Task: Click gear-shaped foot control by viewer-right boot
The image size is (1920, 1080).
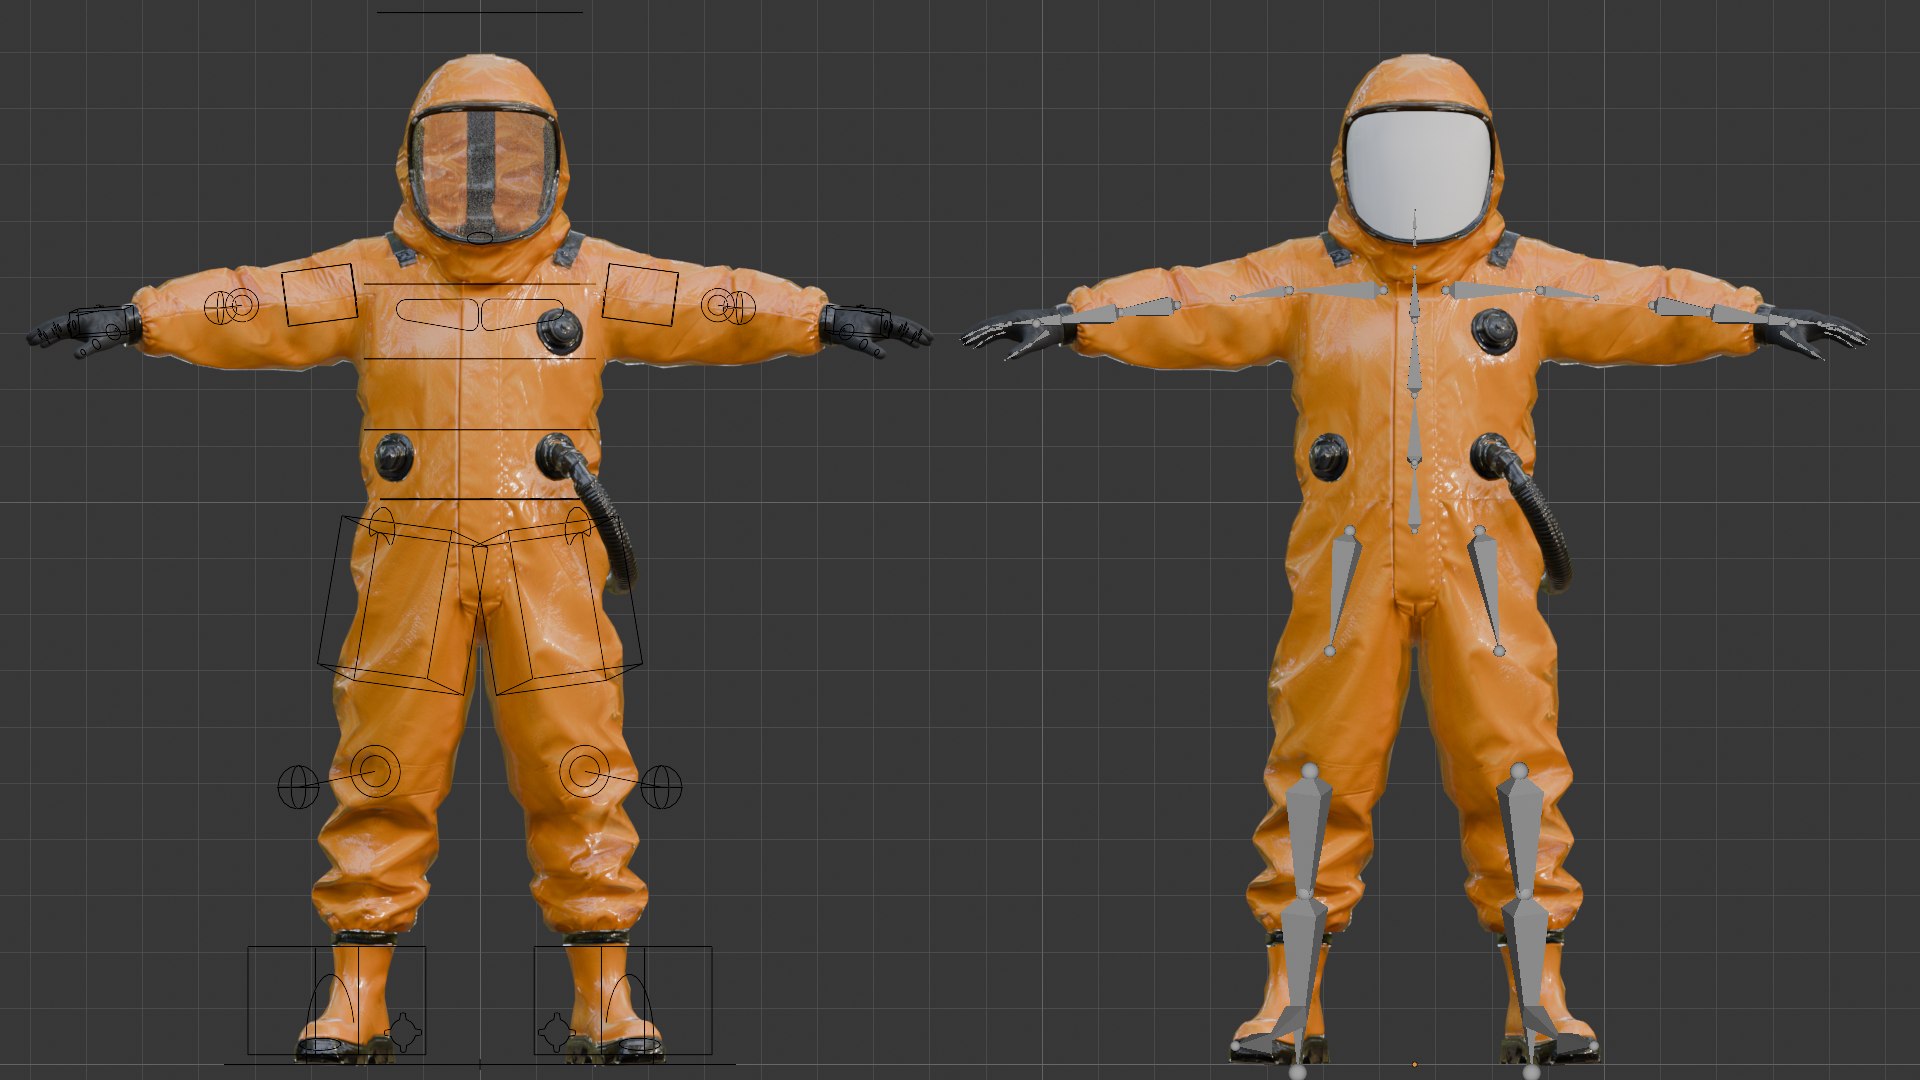Action: [556, 1032]
